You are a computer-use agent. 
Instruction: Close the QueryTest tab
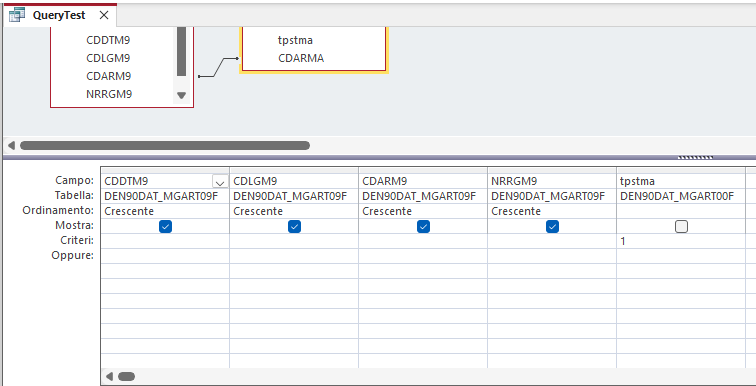click(104, 15)
